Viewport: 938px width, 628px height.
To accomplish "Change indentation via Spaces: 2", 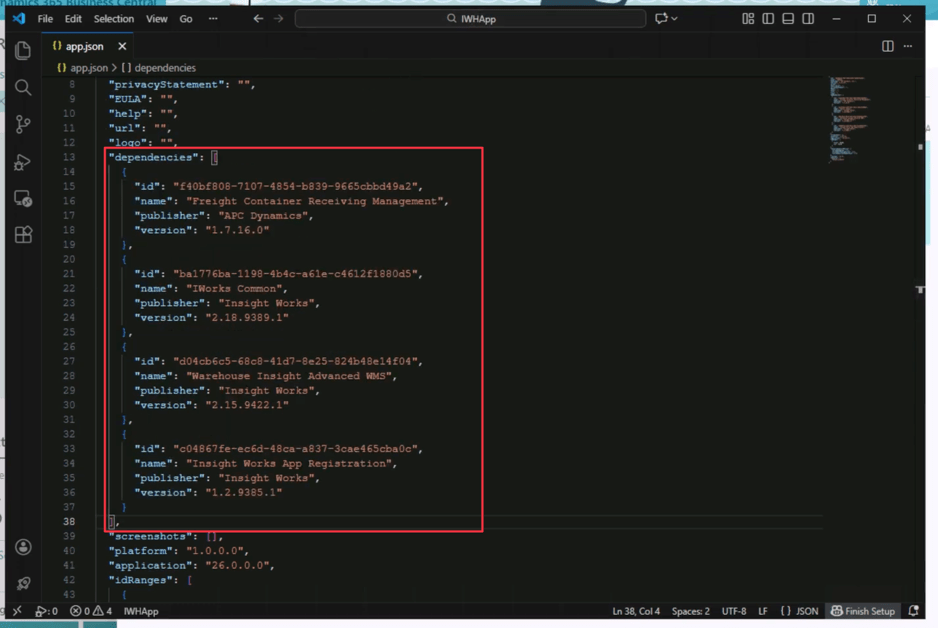I will (690, 611).
